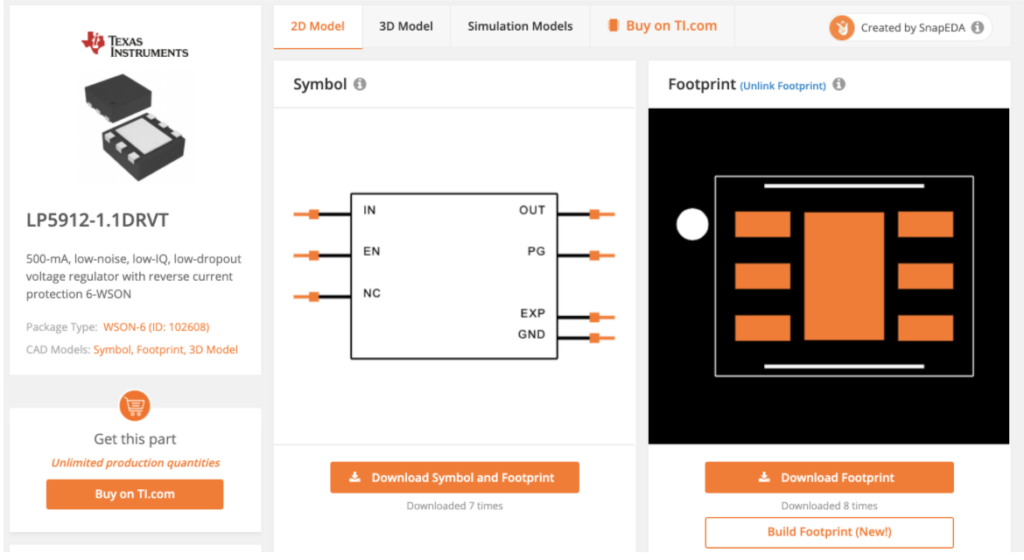The width and height of the screenshot is (1024, 560).
Task: Click the info icon beside Created by SnapEDA
Action: point(978,27)
